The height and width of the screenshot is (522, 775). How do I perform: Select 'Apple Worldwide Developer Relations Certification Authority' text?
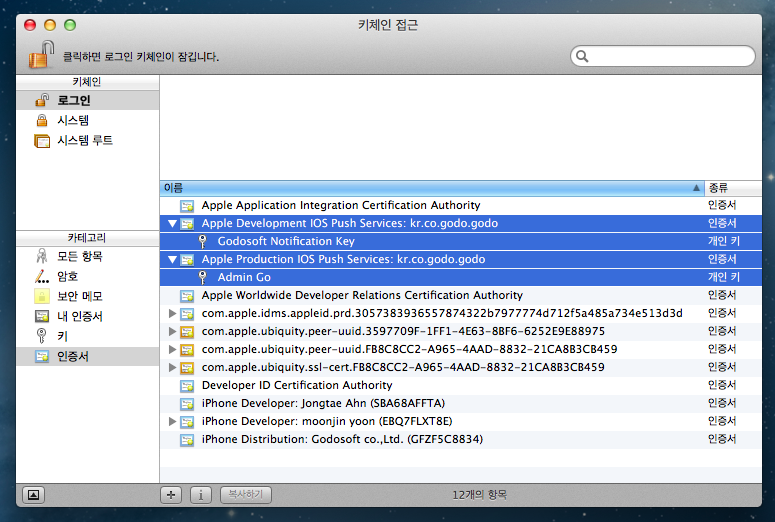coord(362,295)
